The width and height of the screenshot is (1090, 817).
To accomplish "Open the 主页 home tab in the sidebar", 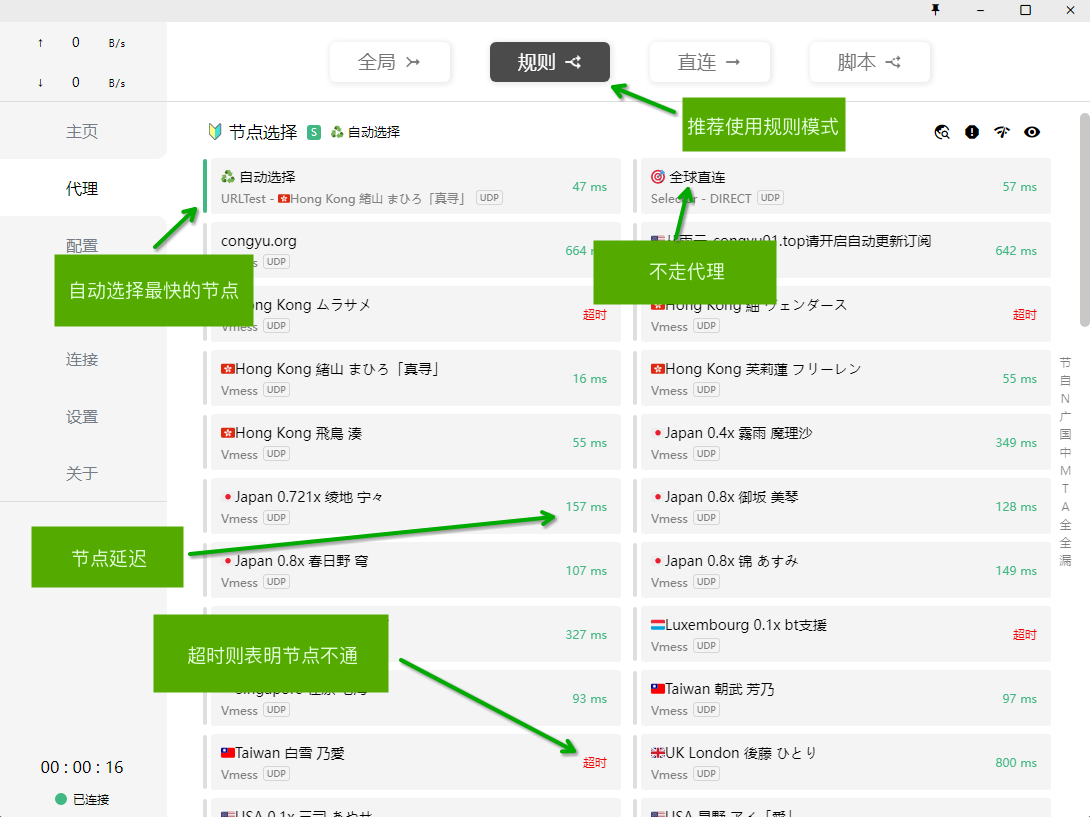I will tap(82, 132).
